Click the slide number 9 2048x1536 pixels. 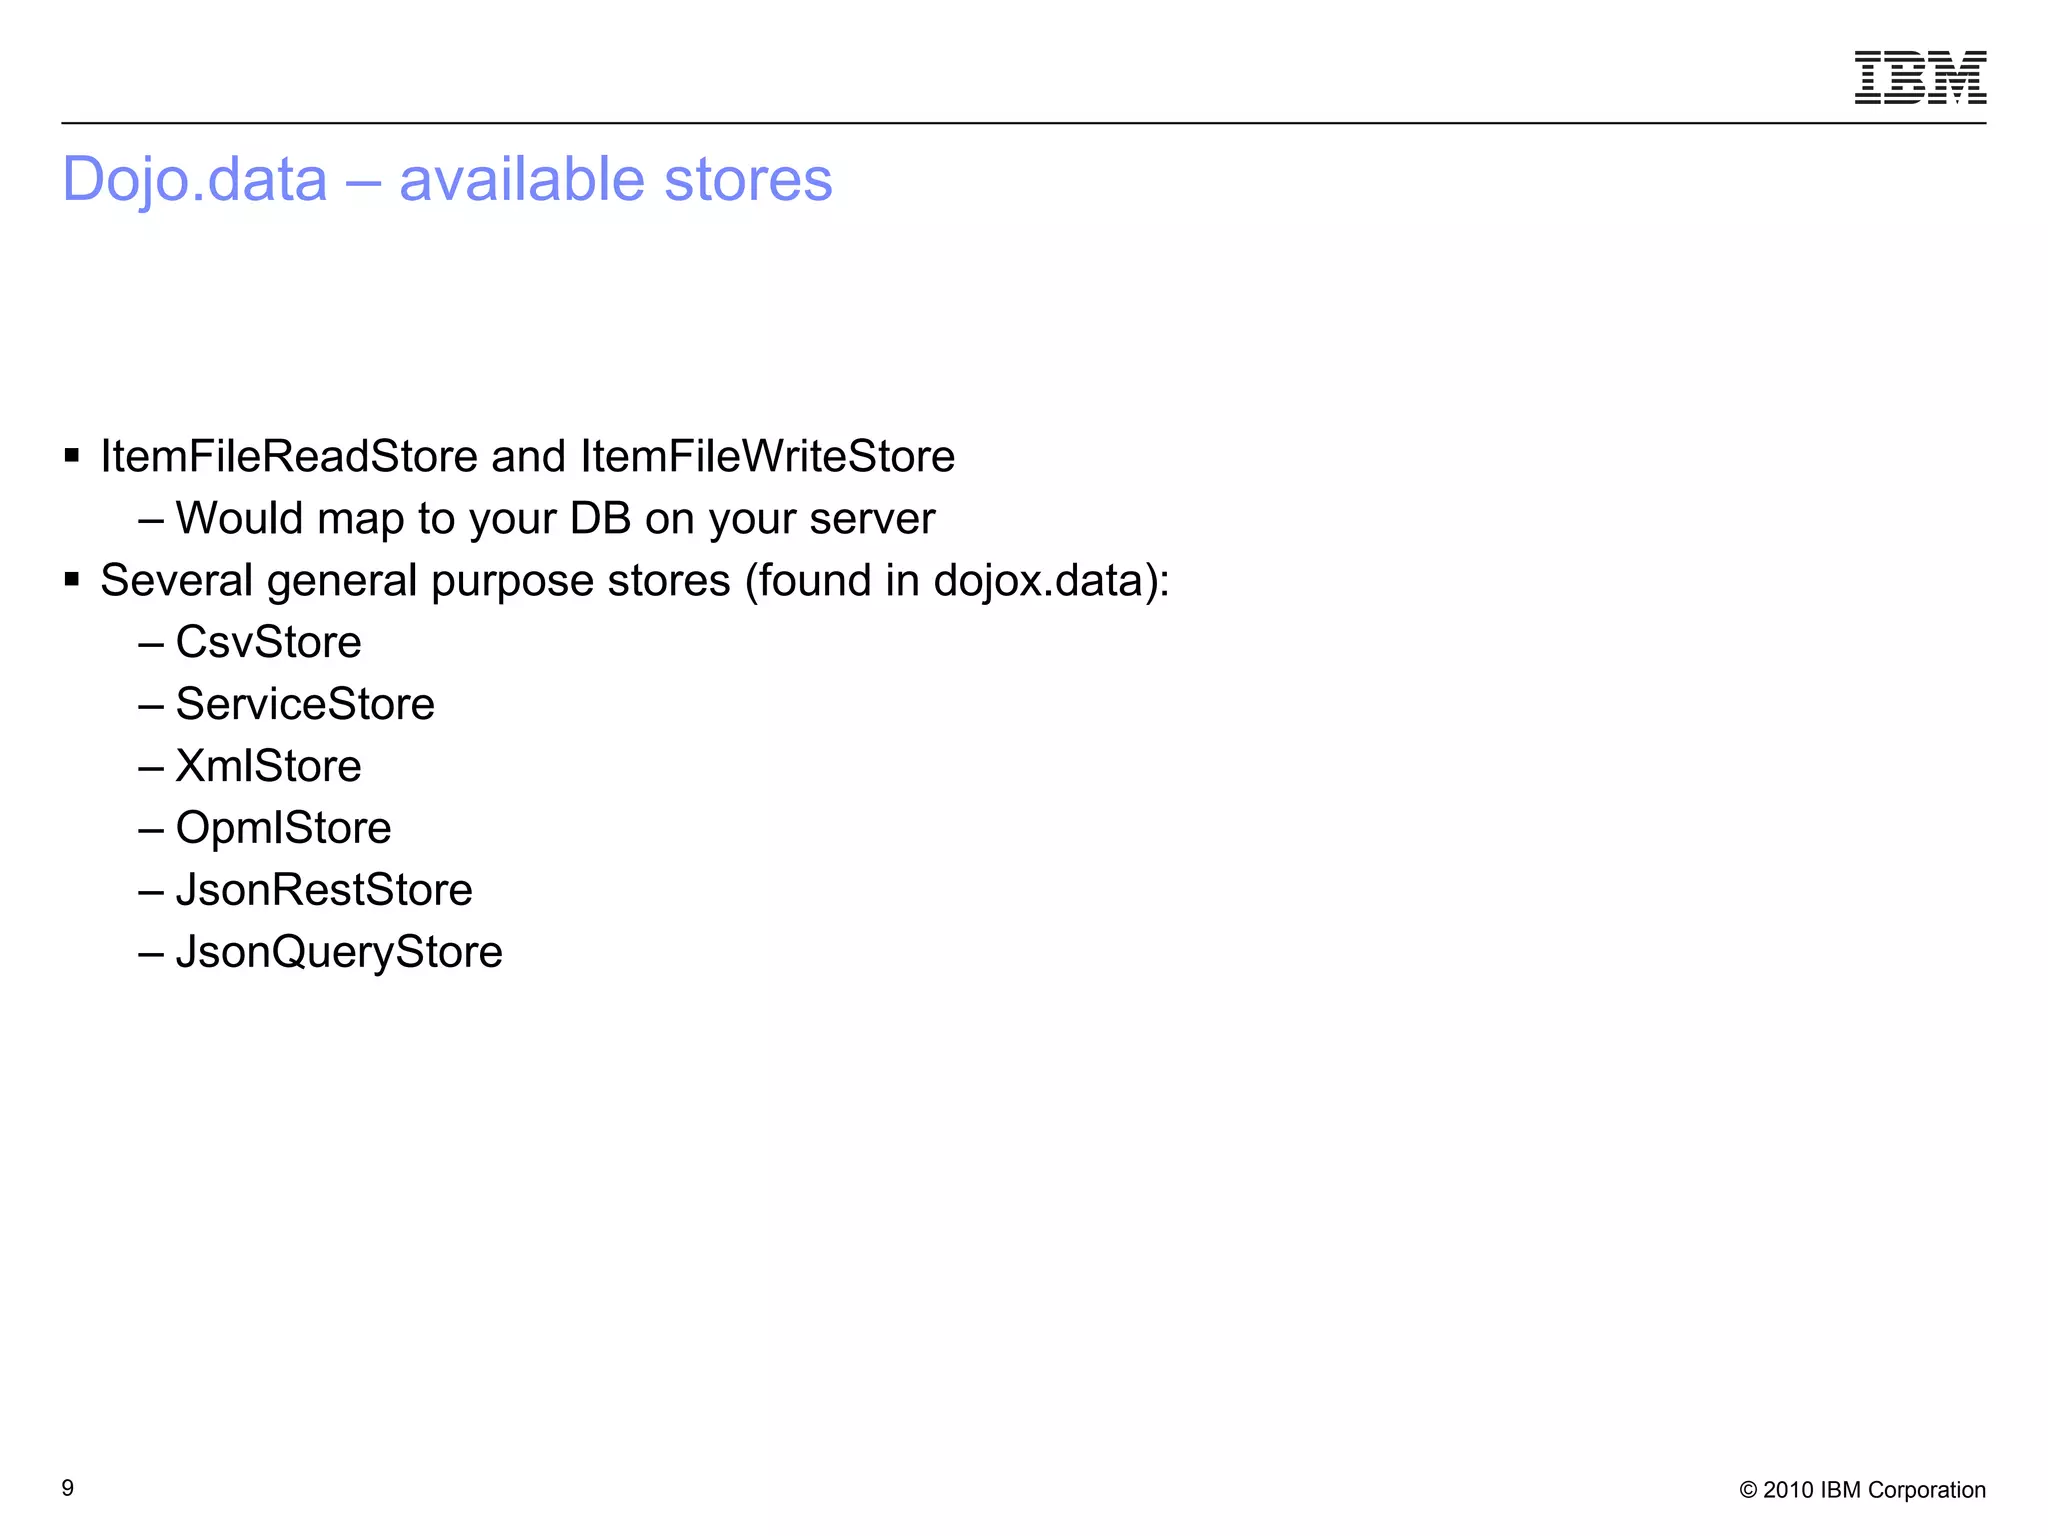point(68,1488)
